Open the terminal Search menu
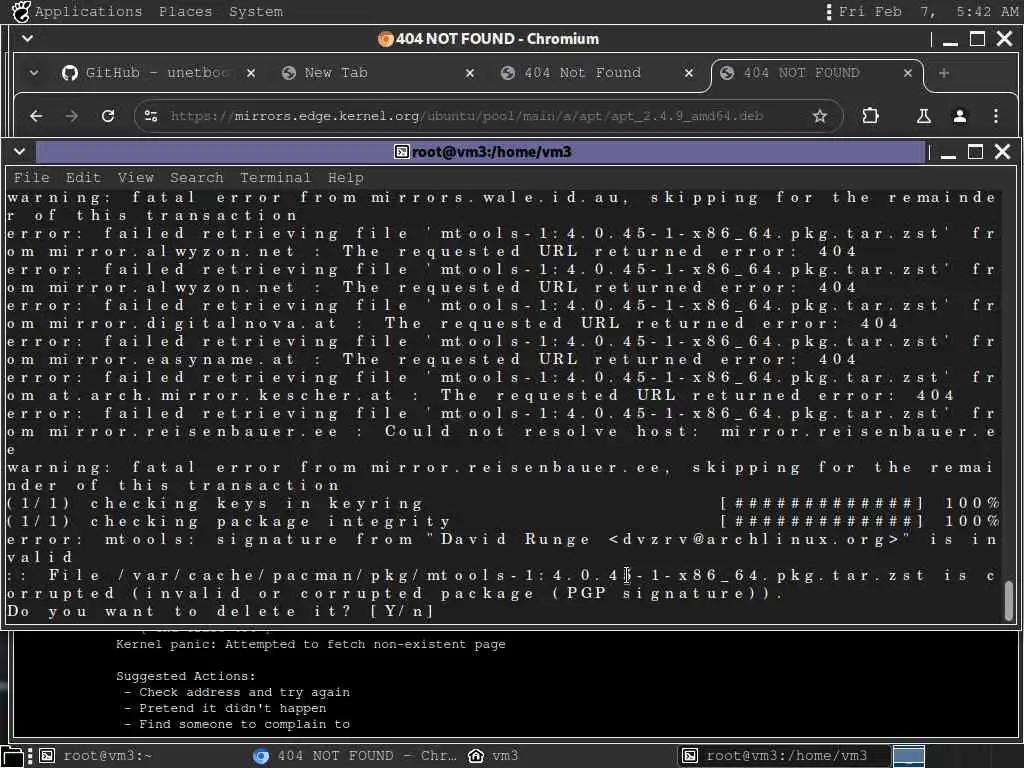The image size is (1024, 768). [197, 178]
